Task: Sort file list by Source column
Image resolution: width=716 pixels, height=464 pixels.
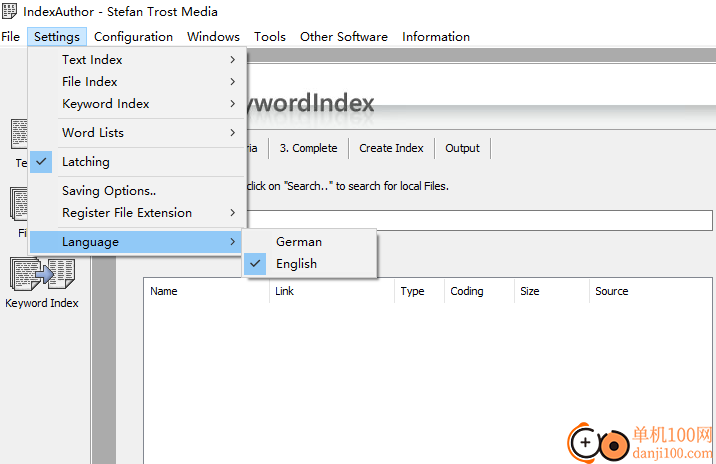Action: click(651, 291)
